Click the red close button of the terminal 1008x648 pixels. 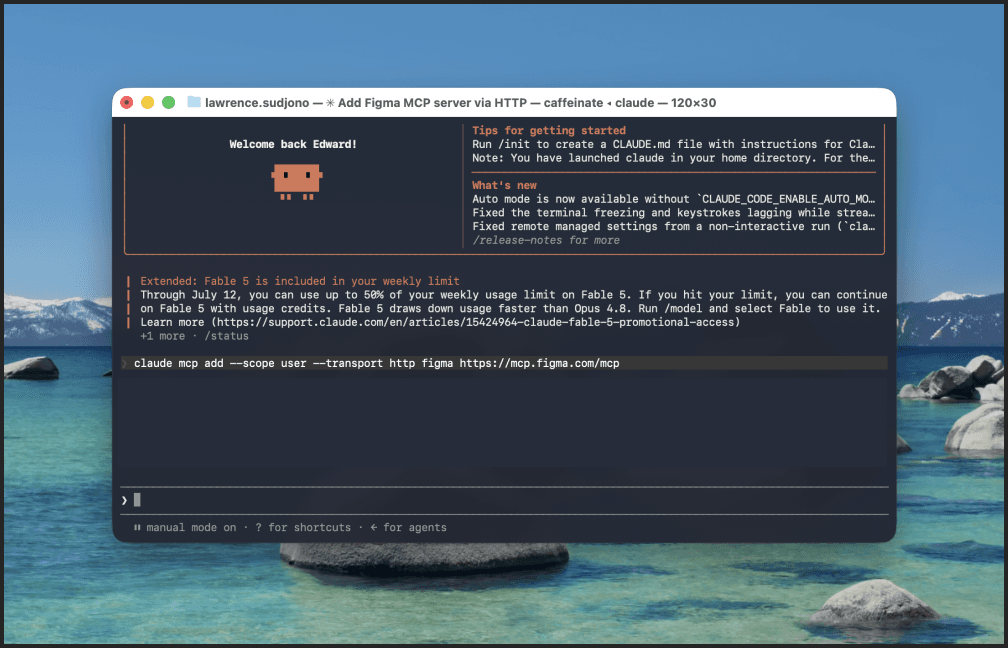coord(127,102)
